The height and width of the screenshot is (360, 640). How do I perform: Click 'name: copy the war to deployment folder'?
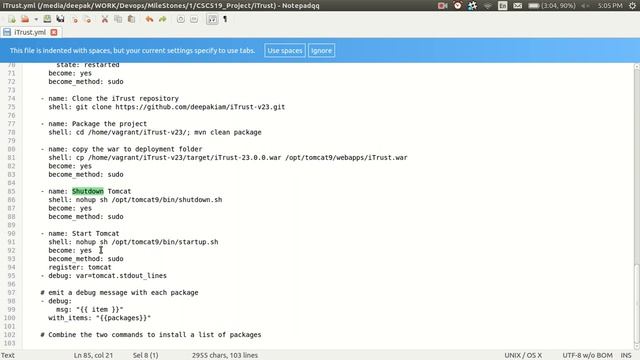point(121,149)
